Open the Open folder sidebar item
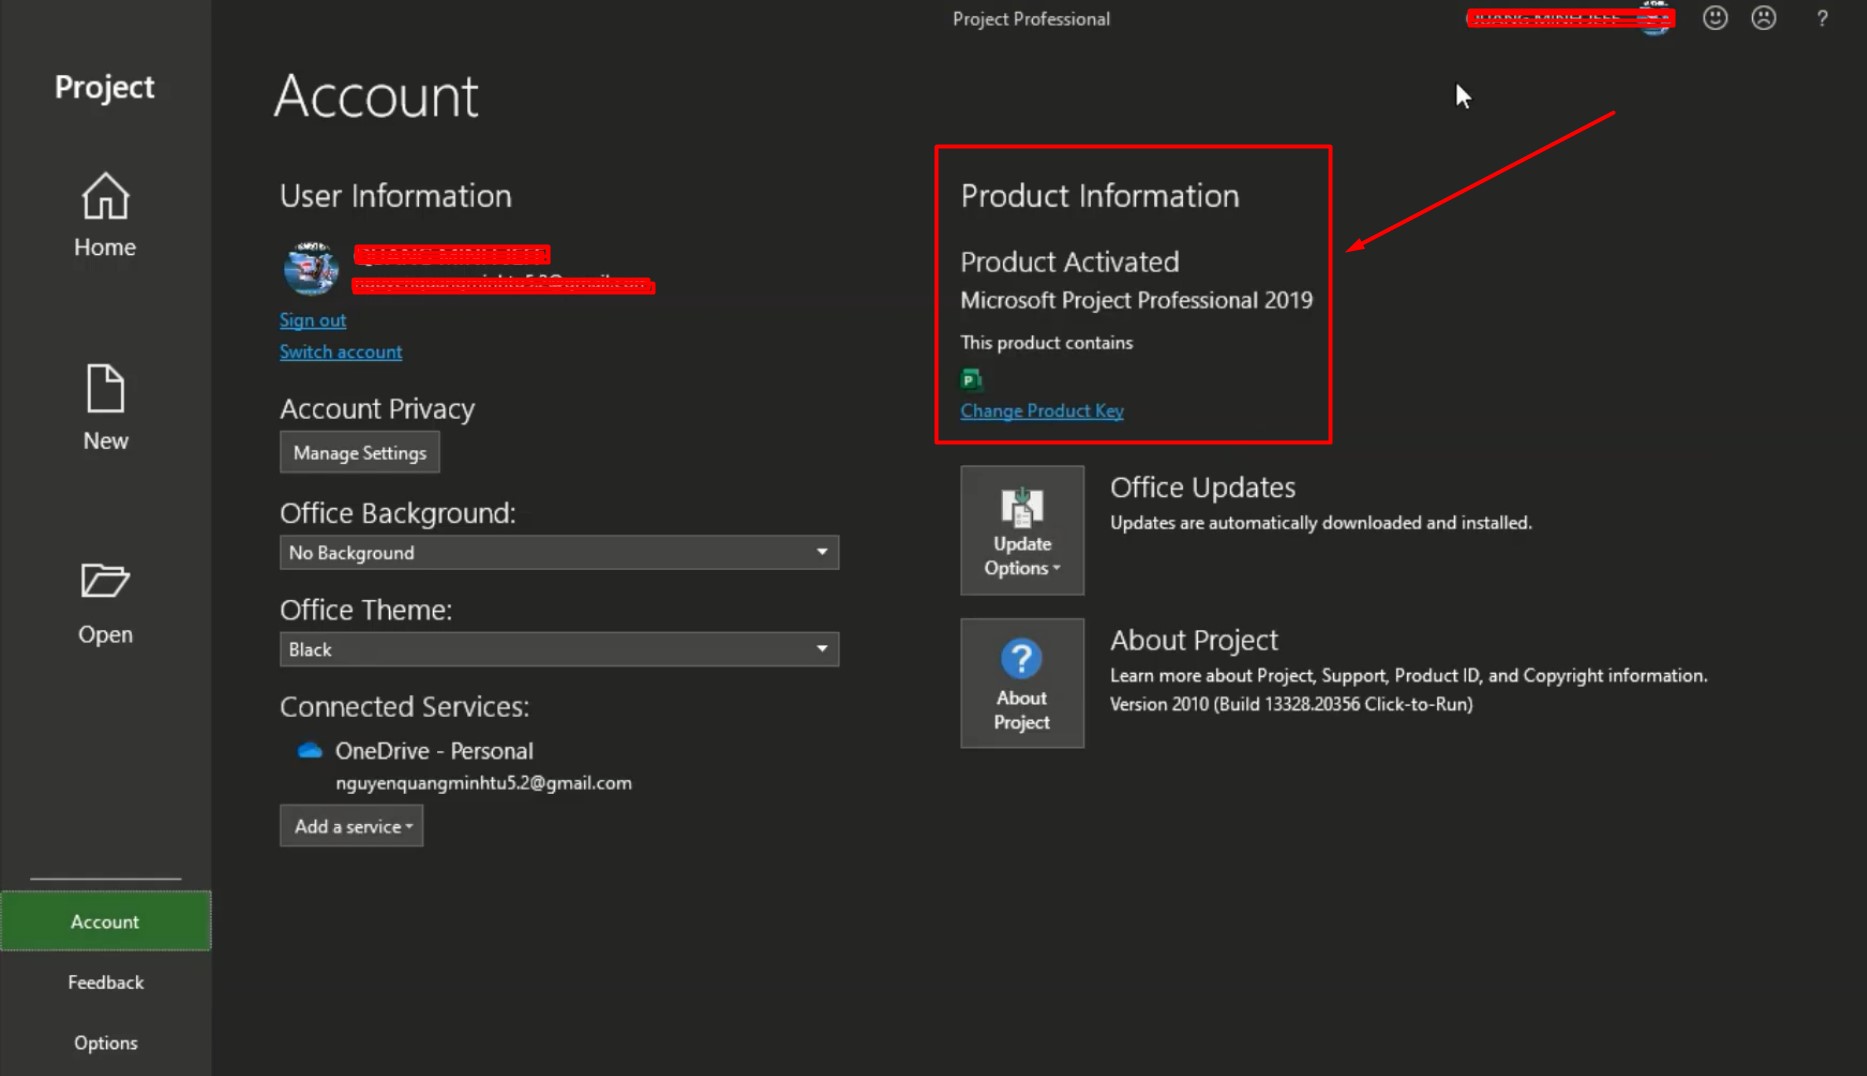 (105, 603)
